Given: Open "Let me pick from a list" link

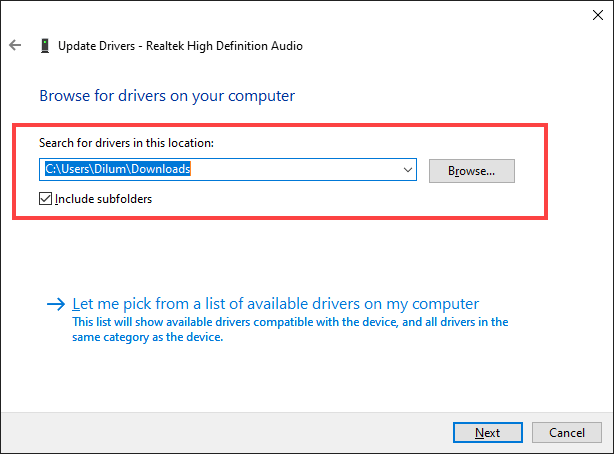Looking at the screenshot, I should (276, 303).
